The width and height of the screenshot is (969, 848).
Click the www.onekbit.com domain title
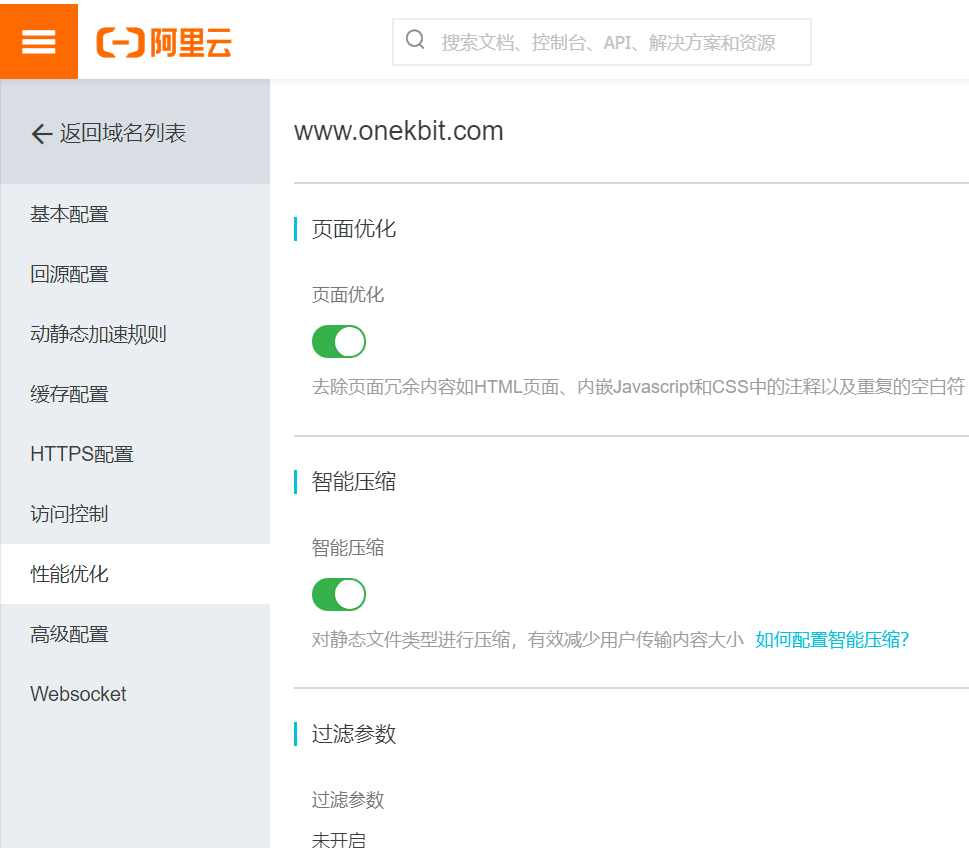pyautogui.click(x=398, y=131)
